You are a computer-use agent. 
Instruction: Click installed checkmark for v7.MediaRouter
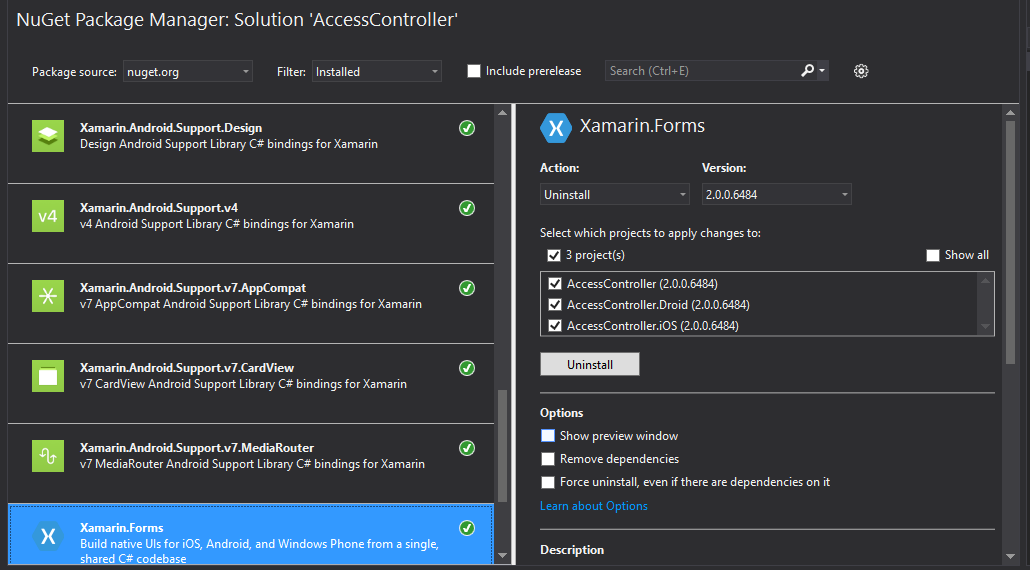466,449
